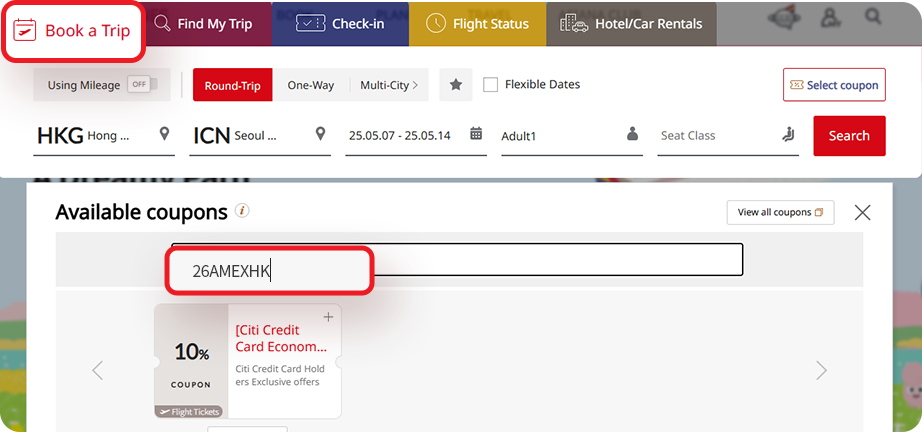Toggle the Using Mileage switch
The image size is (922, 432).
pyautogui.click(x=138, y=85)
